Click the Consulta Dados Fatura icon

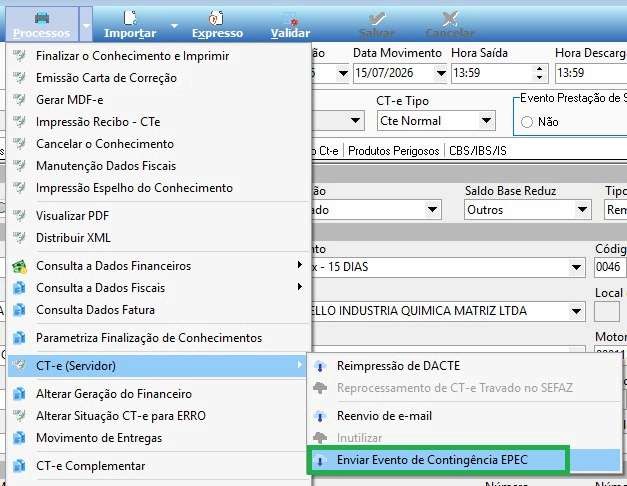[19, 310]
